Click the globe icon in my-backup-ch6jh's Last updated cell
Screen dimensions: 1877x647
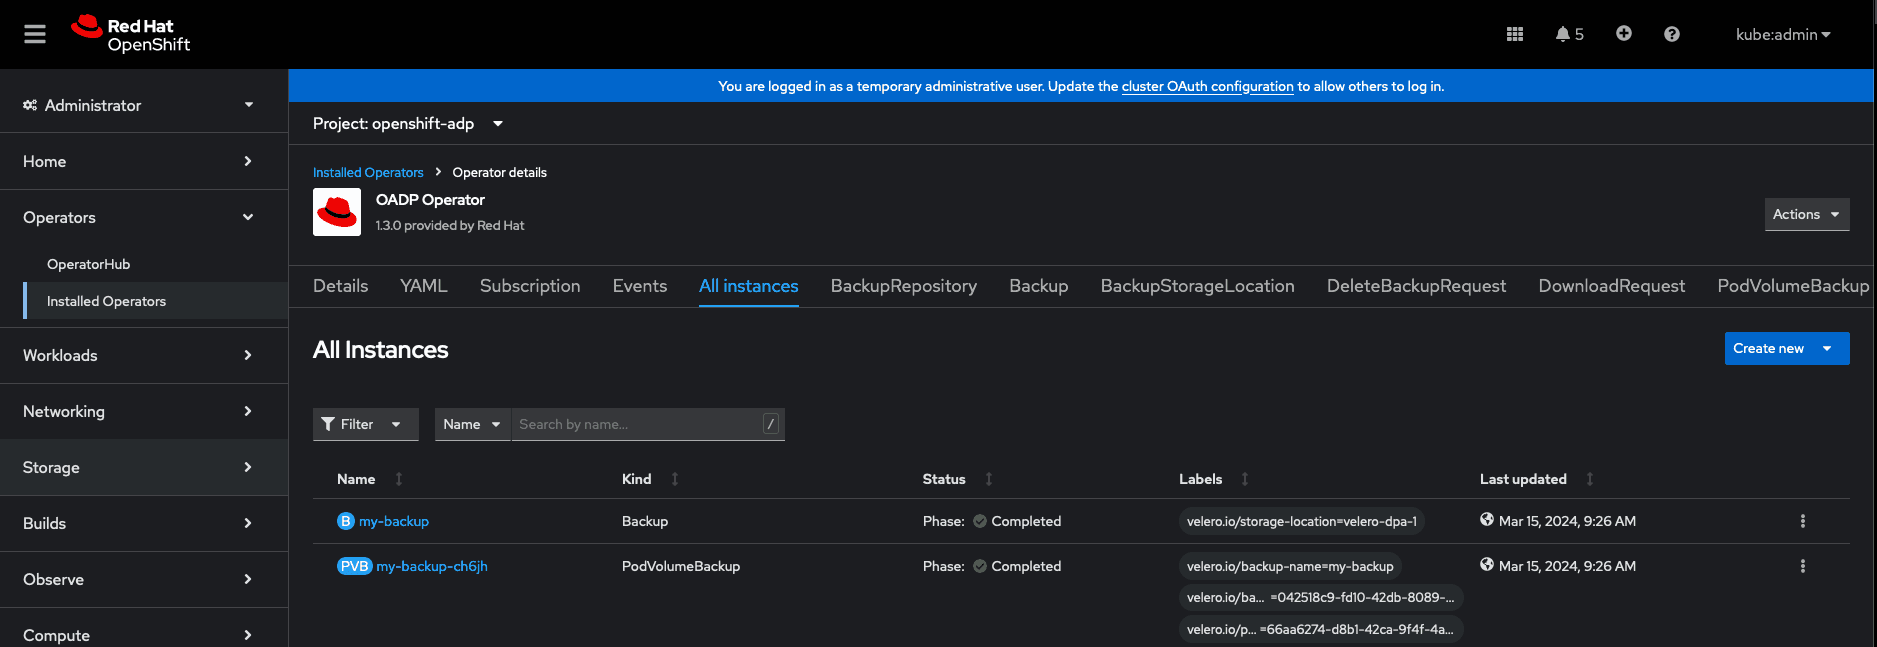pos(1487,565)
